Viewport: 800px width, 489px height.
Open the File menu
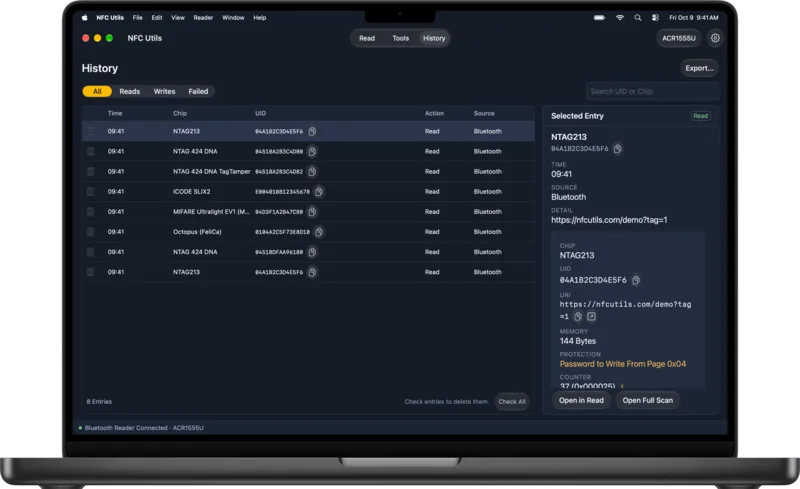pyautogui.click(x=138, y=17)
